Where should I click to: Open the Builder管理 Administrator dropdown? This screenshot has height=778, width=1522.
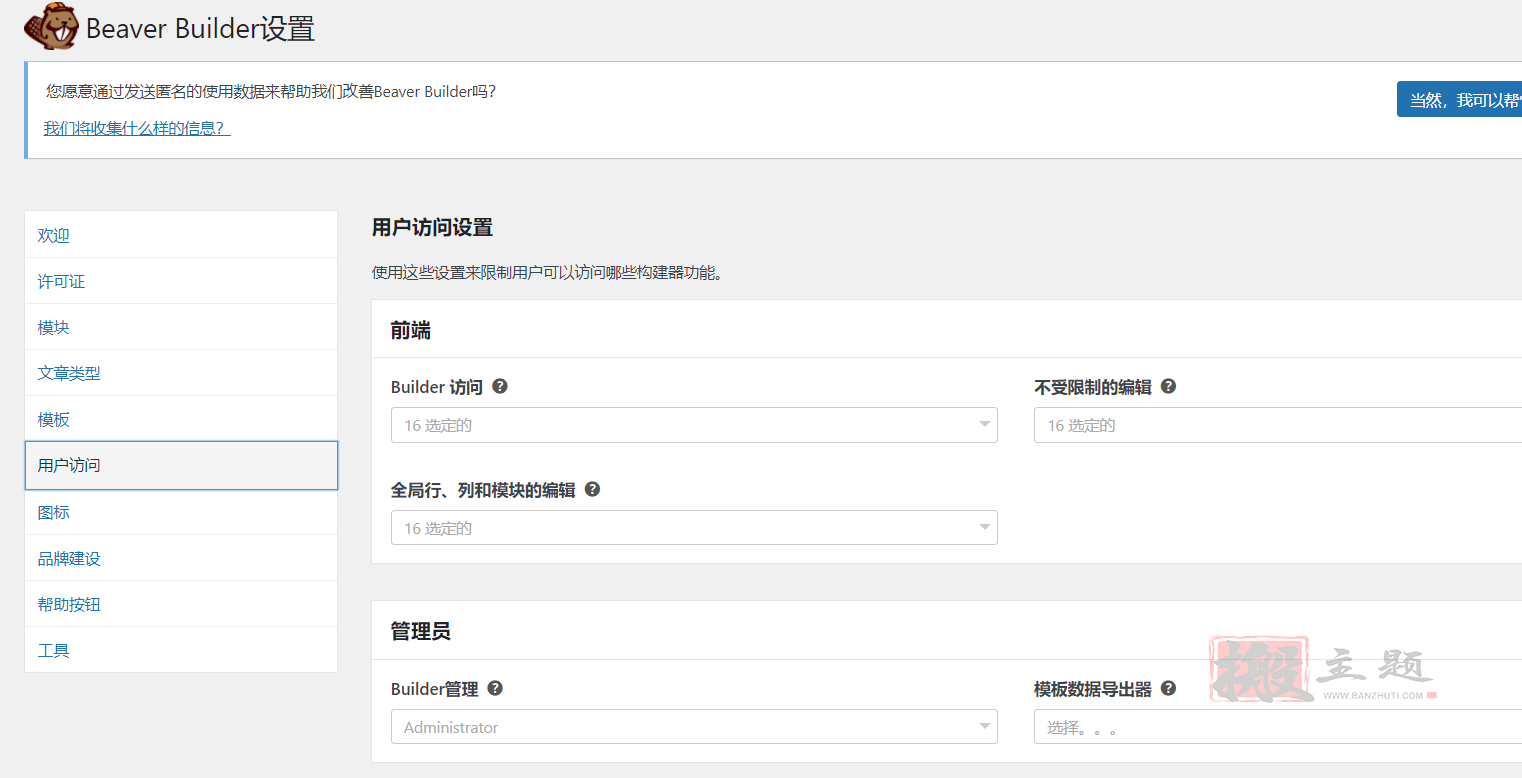[x=694, y=727]
